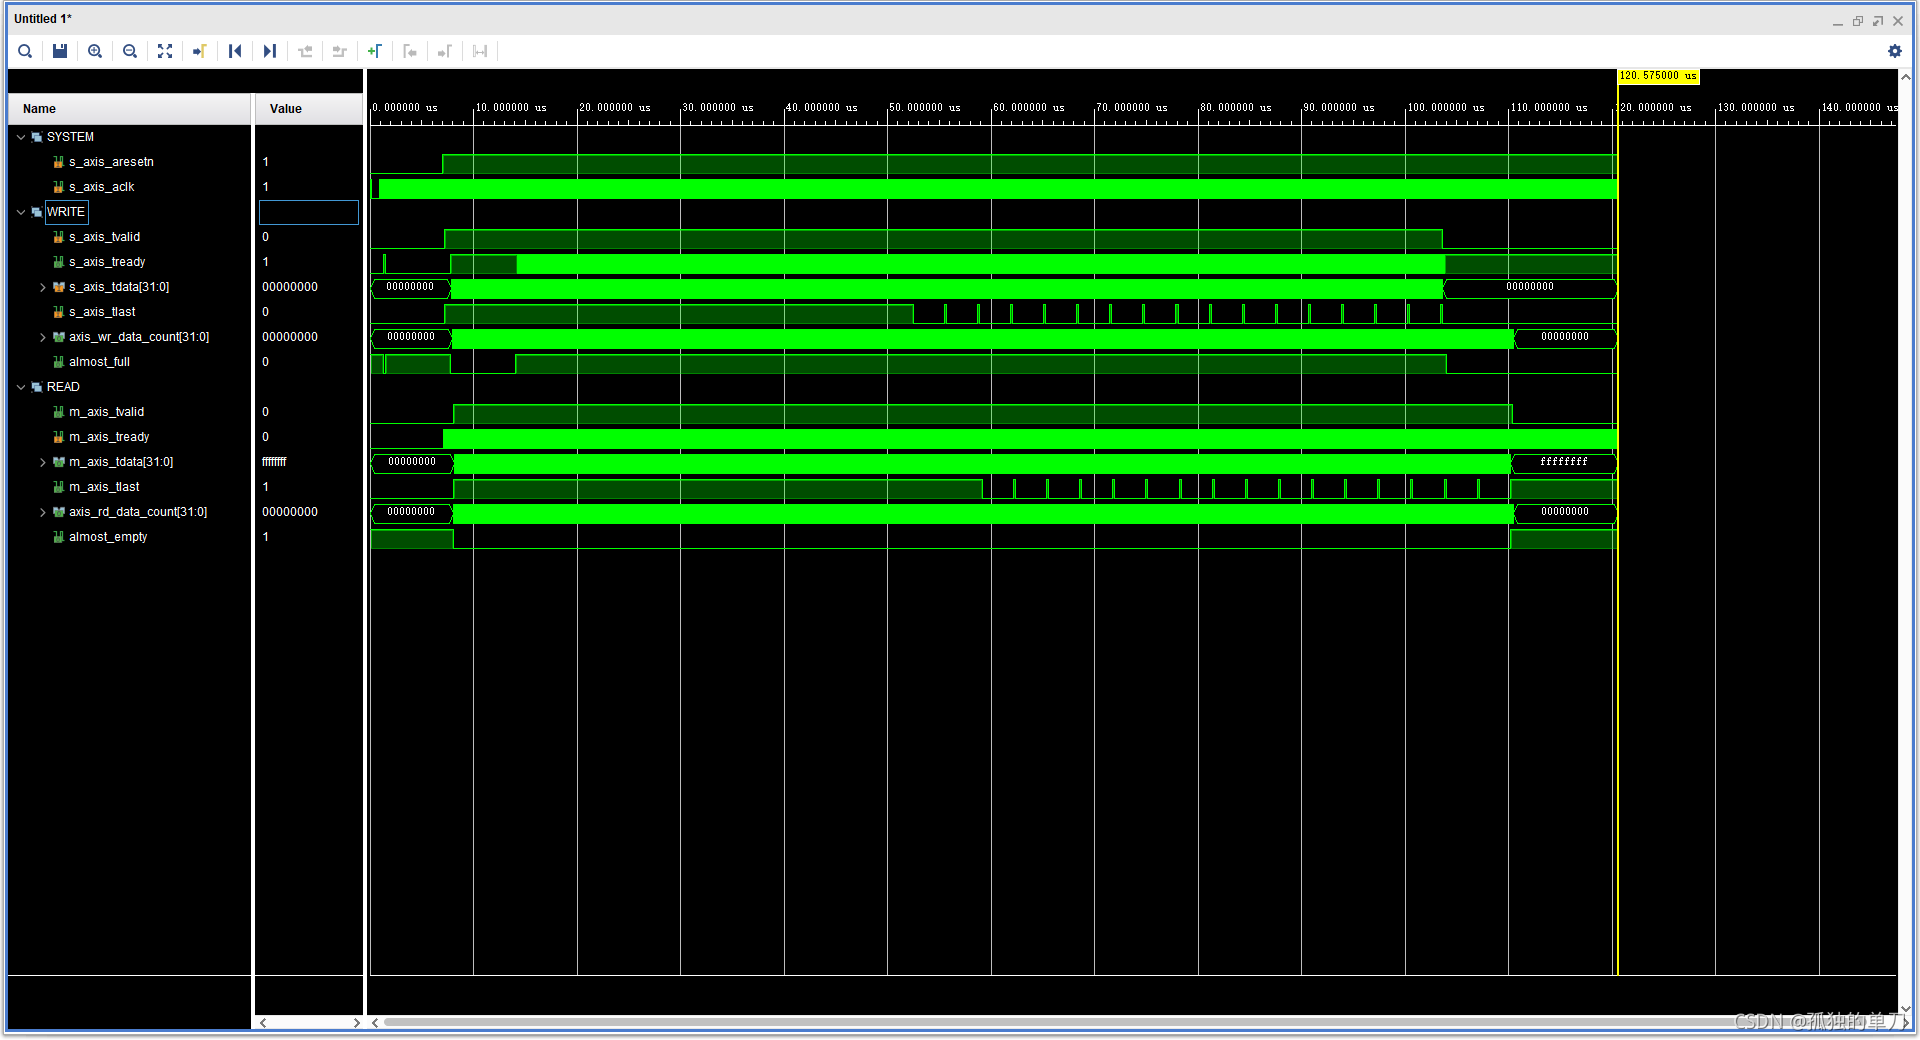Viewport: 1920px width, 1040px height.
Task: Open waveform settings gear
Action: pyautogui.click(x=1894, y=51)
